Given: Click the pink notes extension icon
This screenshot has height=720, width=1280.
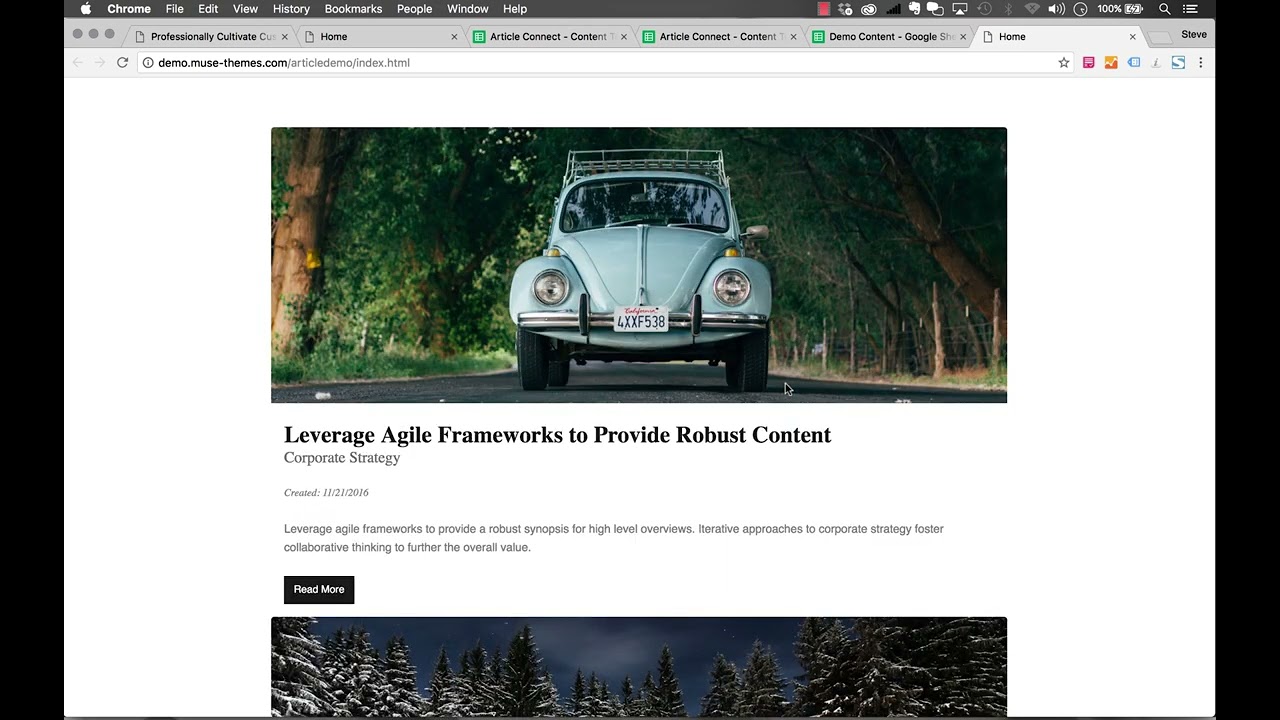Looking at the screenshot, I should click(x=1089, y=62).
